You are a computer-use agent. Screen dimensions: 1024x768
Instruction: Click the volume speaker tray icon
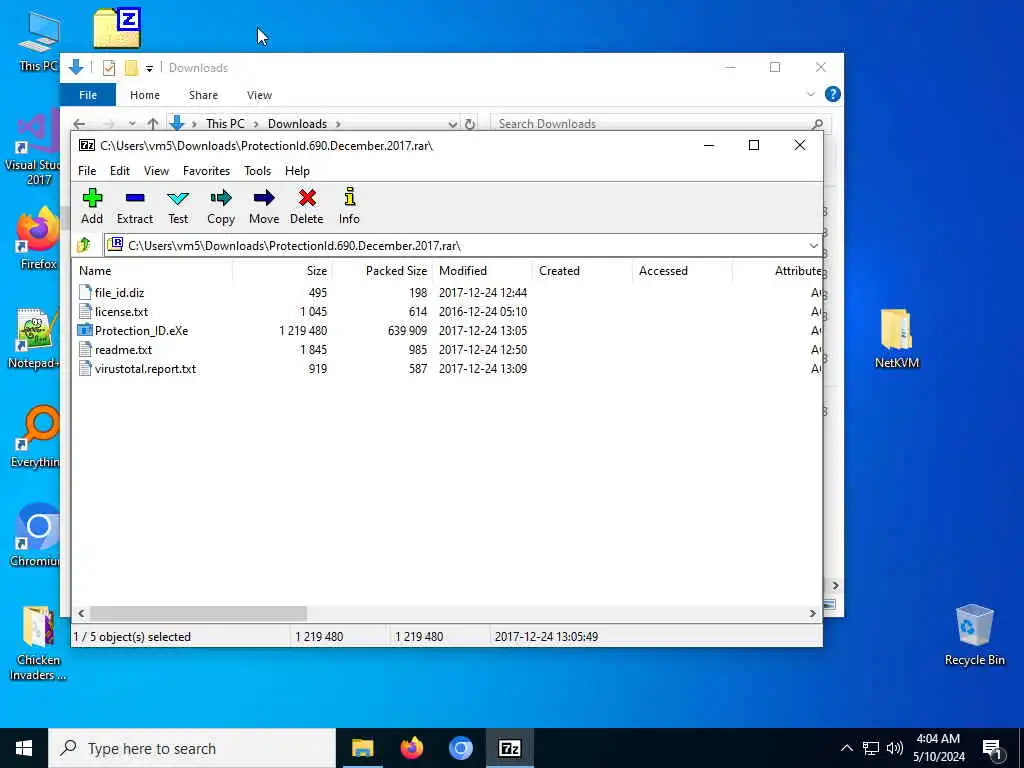tap(895, 748)
